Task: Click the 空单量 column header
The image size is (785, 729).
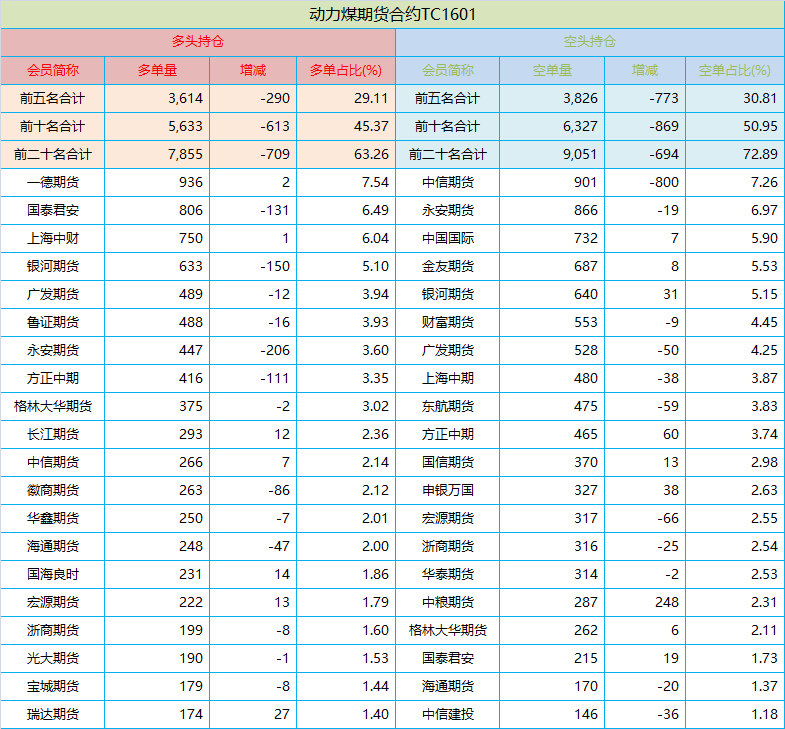Action: tap(552, 70)
